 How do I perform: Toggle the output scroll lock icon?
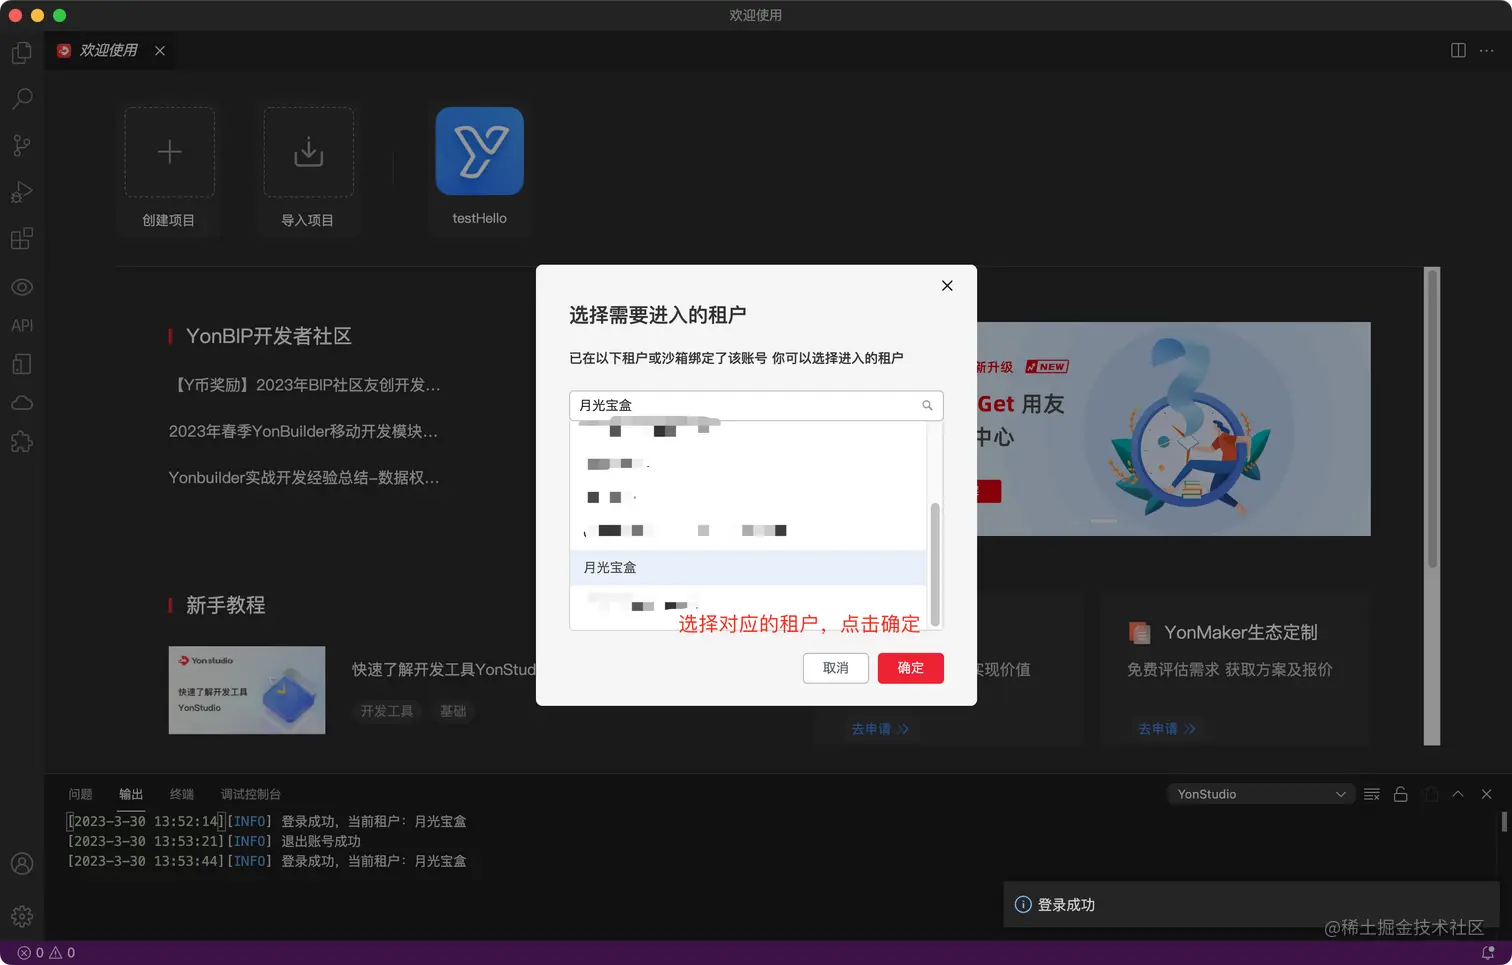click(x=1400, y=794)
